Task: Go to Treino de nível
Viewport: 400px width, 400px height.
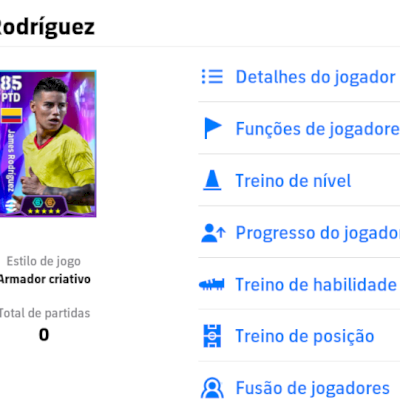Action: pos(293,181)
